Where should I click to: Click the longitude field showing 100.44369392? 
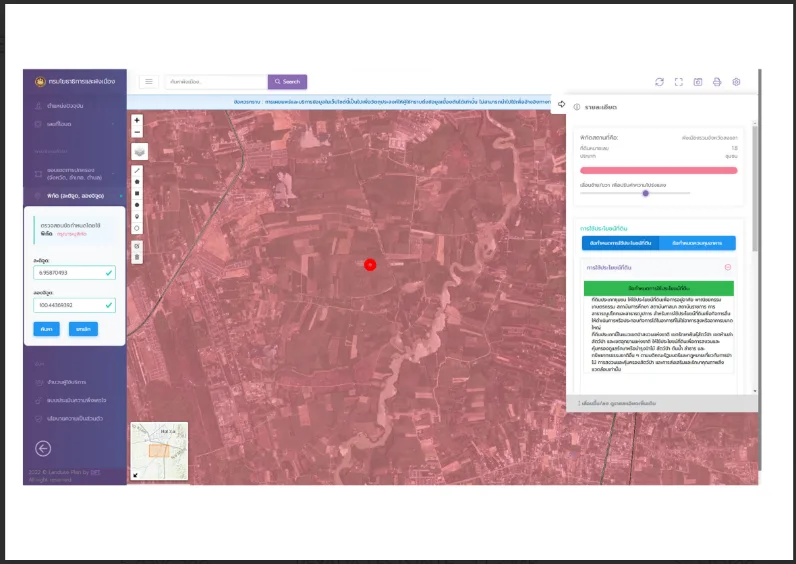click(x=74, y=305)
